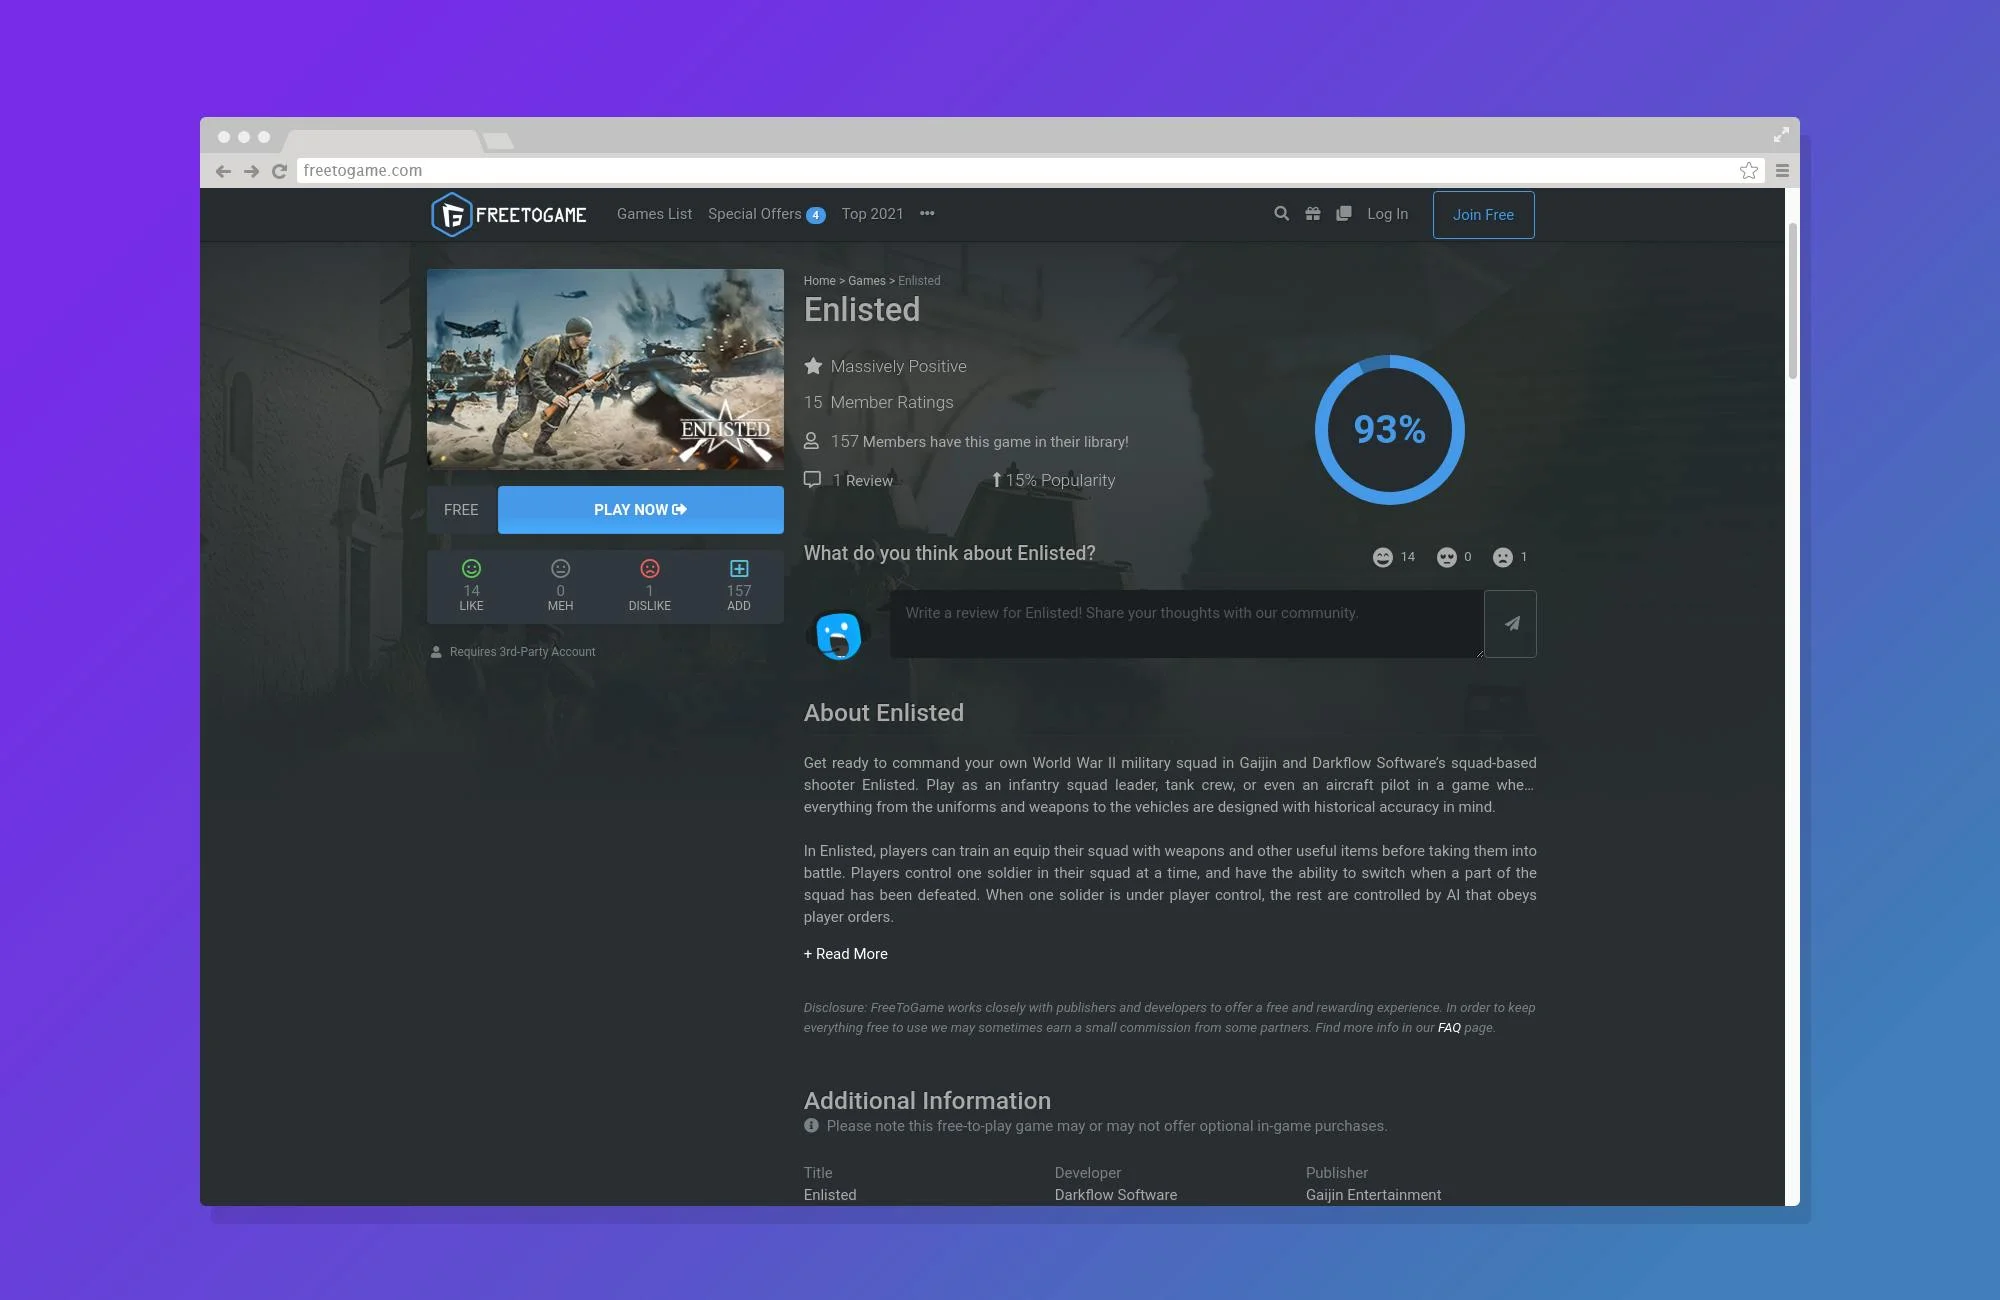Click the browser back arrow
This screenshot has width=2000, height=1300.
click(223, 171)
